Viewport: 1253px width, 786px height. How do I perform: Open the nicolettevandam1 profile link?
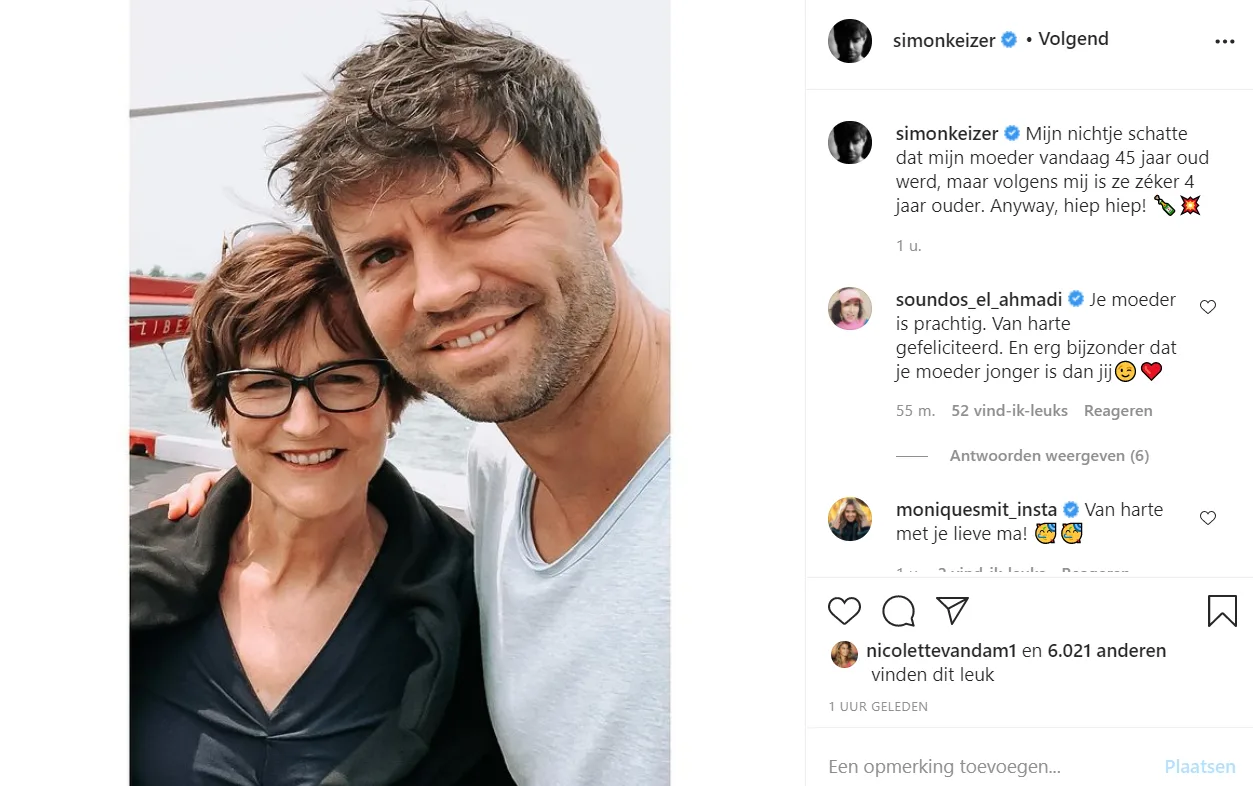point(941,651)
